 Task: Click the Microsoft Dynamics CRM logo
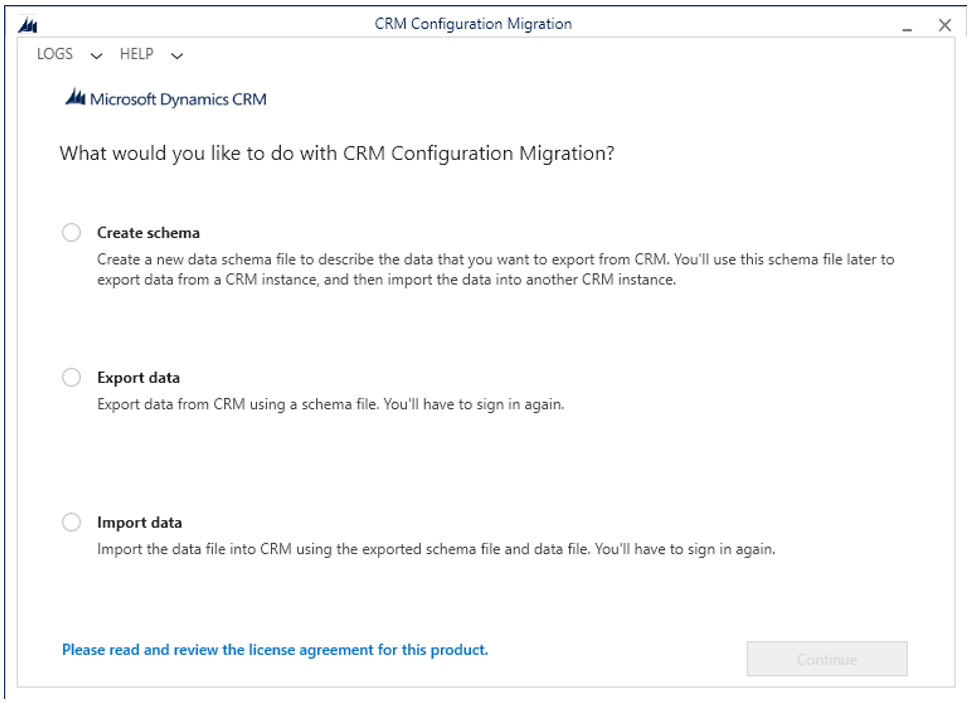click(x=166, y=99)
